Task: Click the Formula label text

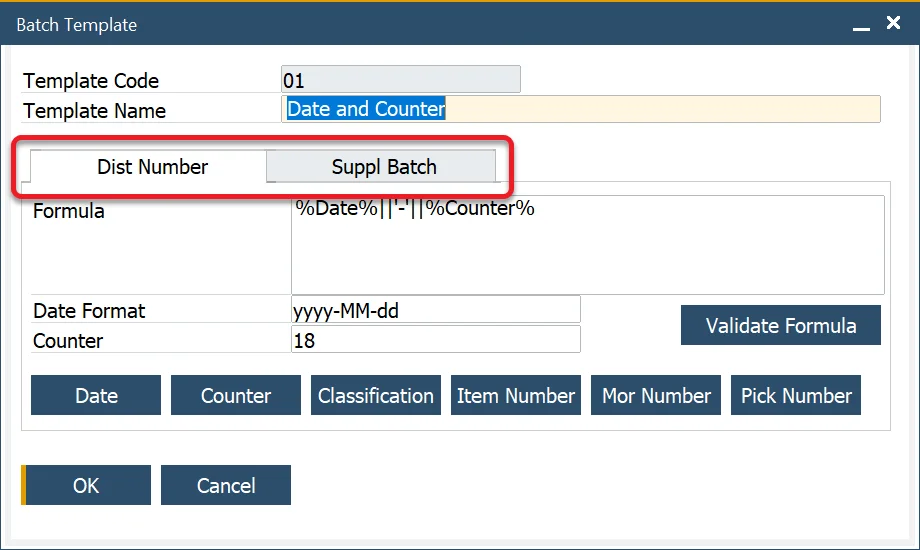Action: tap(69, 211)
